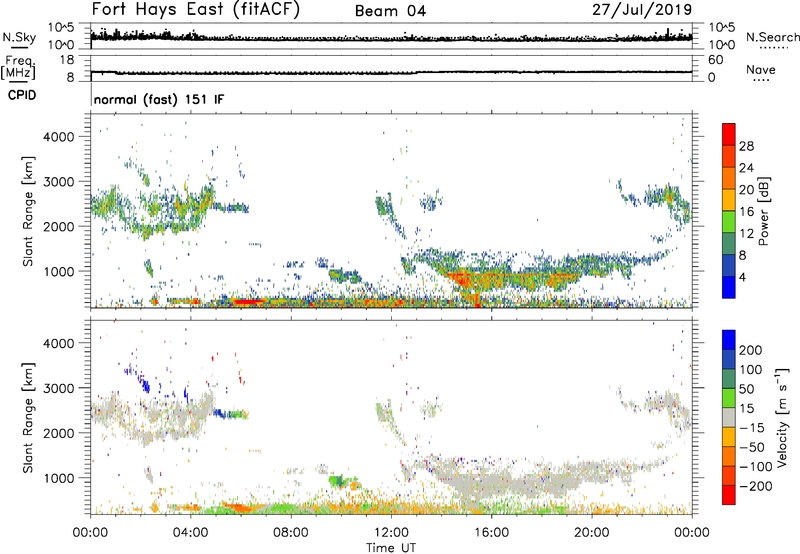
Task: Click the "16:00" time tick label
Action: pyautogui.click(x=491, y=533)
